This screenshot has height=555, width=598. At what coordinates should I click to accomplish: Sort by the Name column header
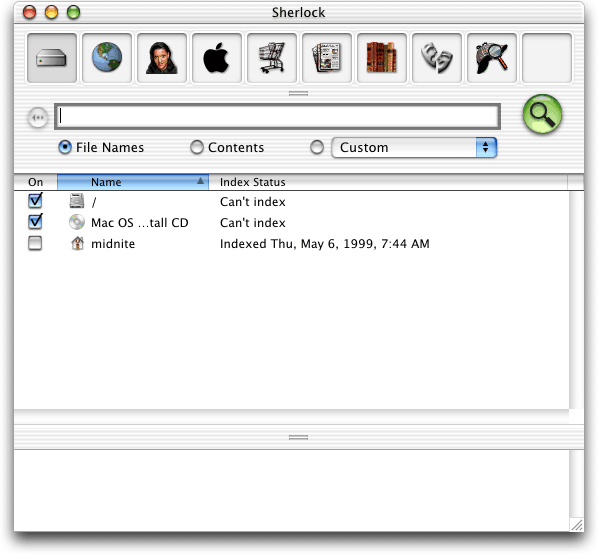(x=133, y=182)
